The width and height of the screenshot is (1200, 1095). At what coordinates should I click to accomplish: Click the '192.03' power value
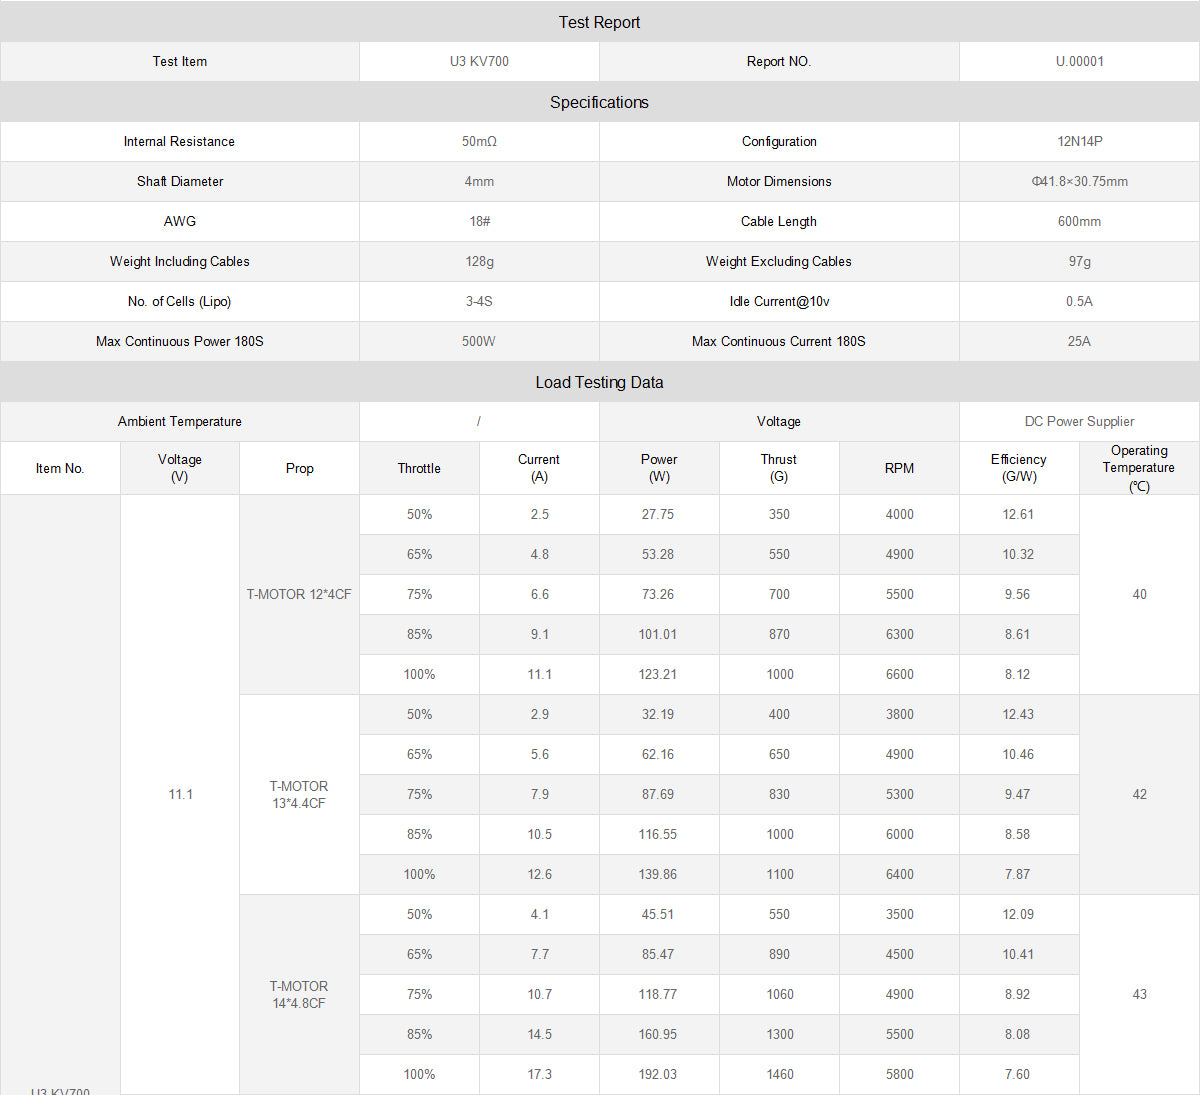coord(658,1074)
